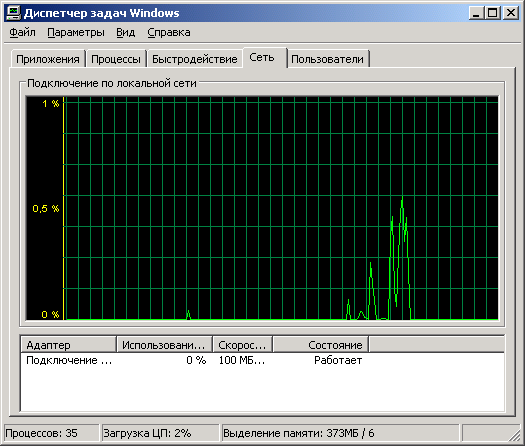Click the 0,5 % graph scale label
The width and height of the screenshot is (525, 446).
46,209
